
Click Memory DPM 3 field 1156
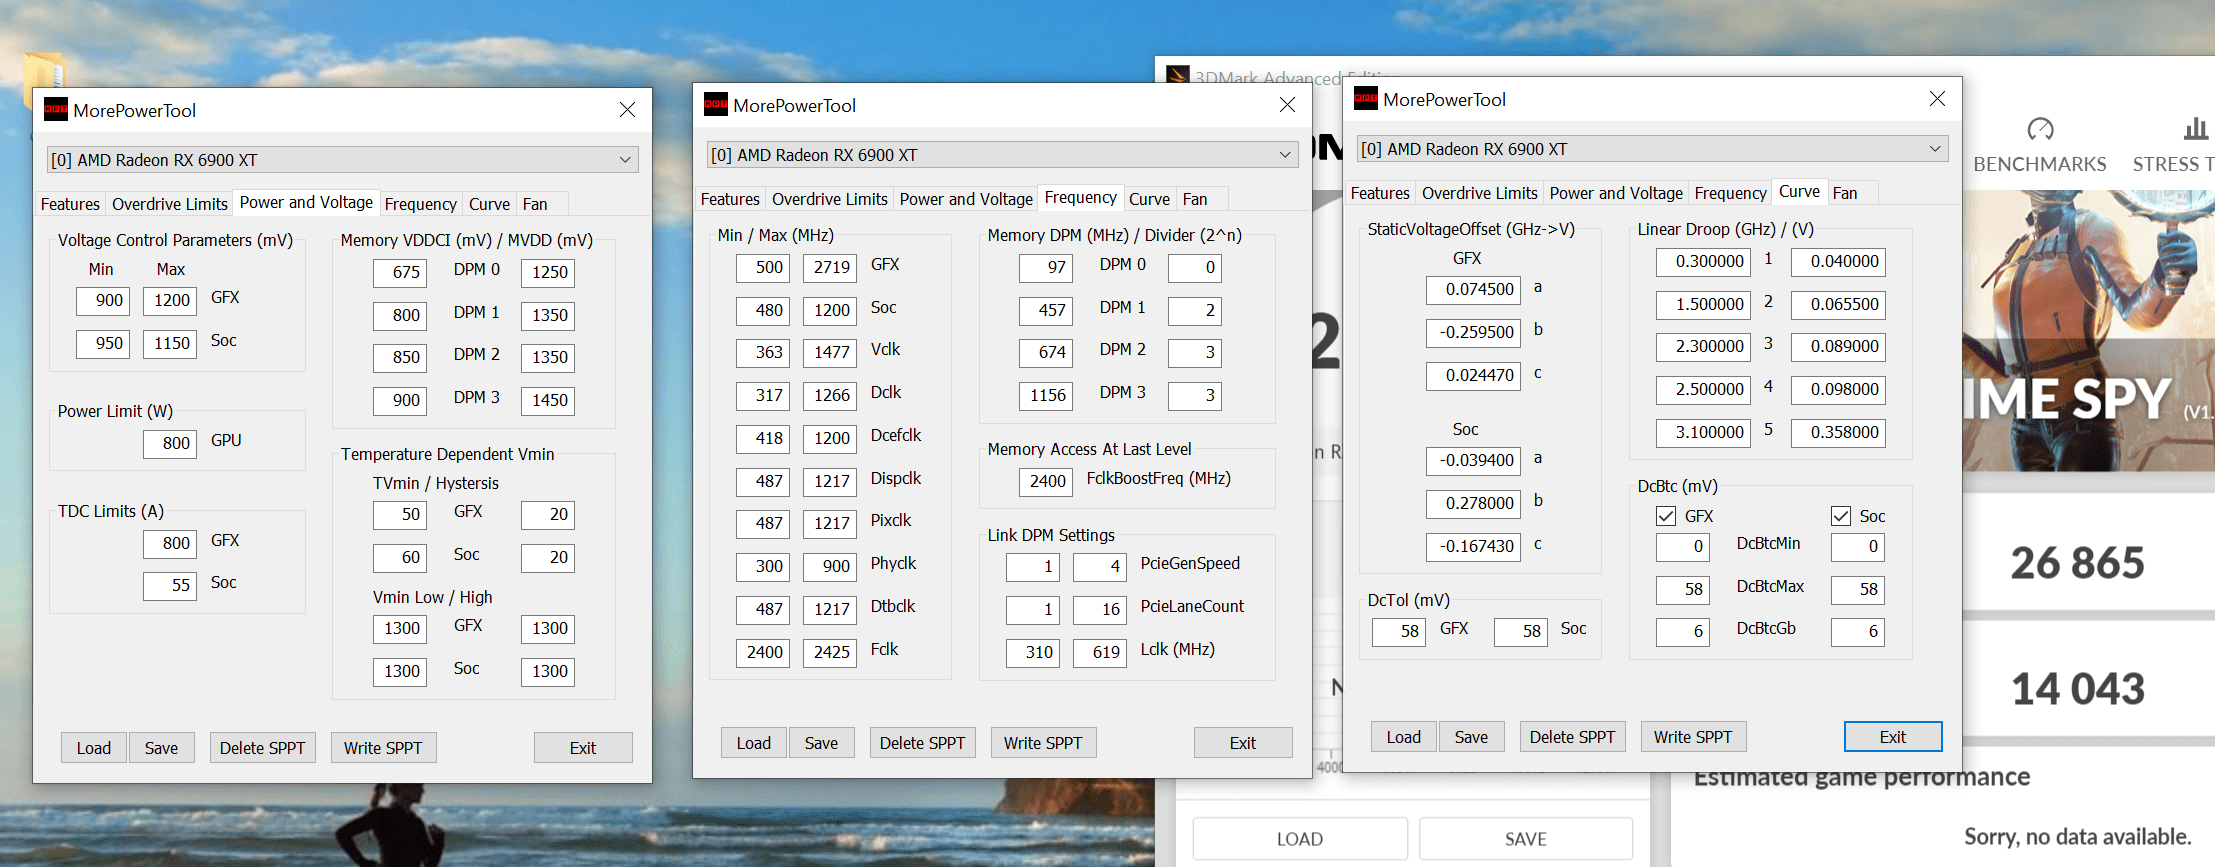[x=1046, y=395]
